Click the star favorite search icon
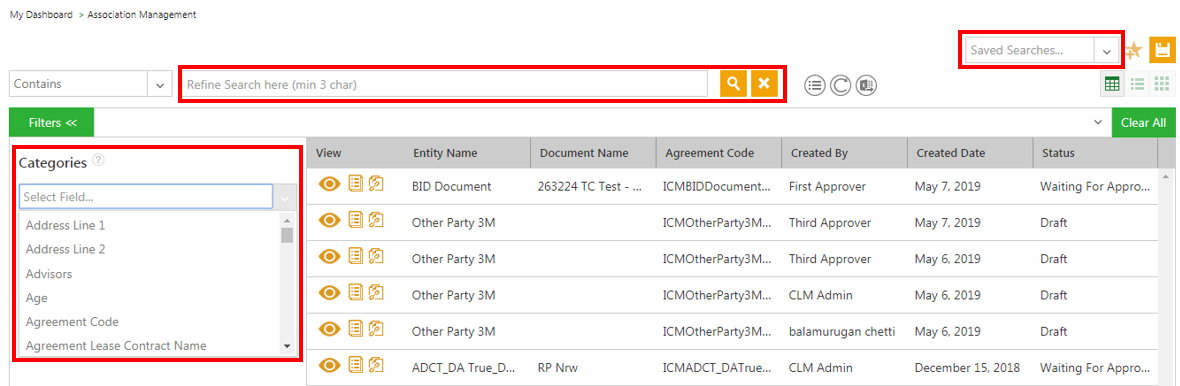This screenshot has width=1180, height=386. 1133,50
